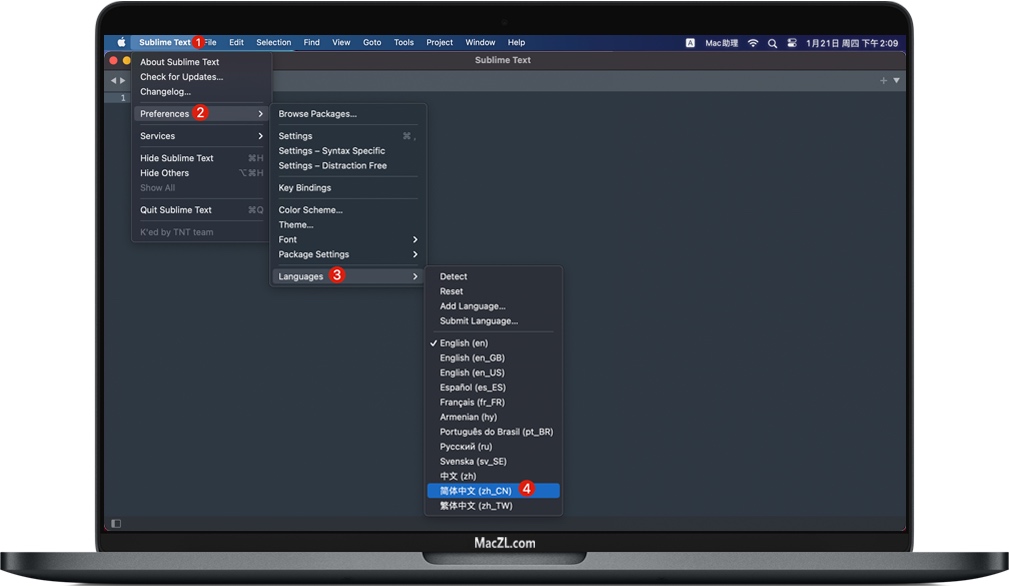Select Português do Brasil (pt_BR)

coord(494,432)
